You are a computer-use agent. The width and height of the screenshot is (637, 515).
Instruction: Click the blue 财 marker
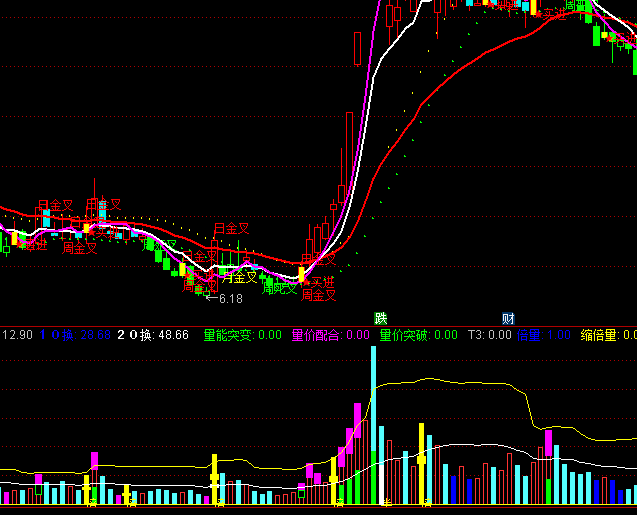click(508, 318)
